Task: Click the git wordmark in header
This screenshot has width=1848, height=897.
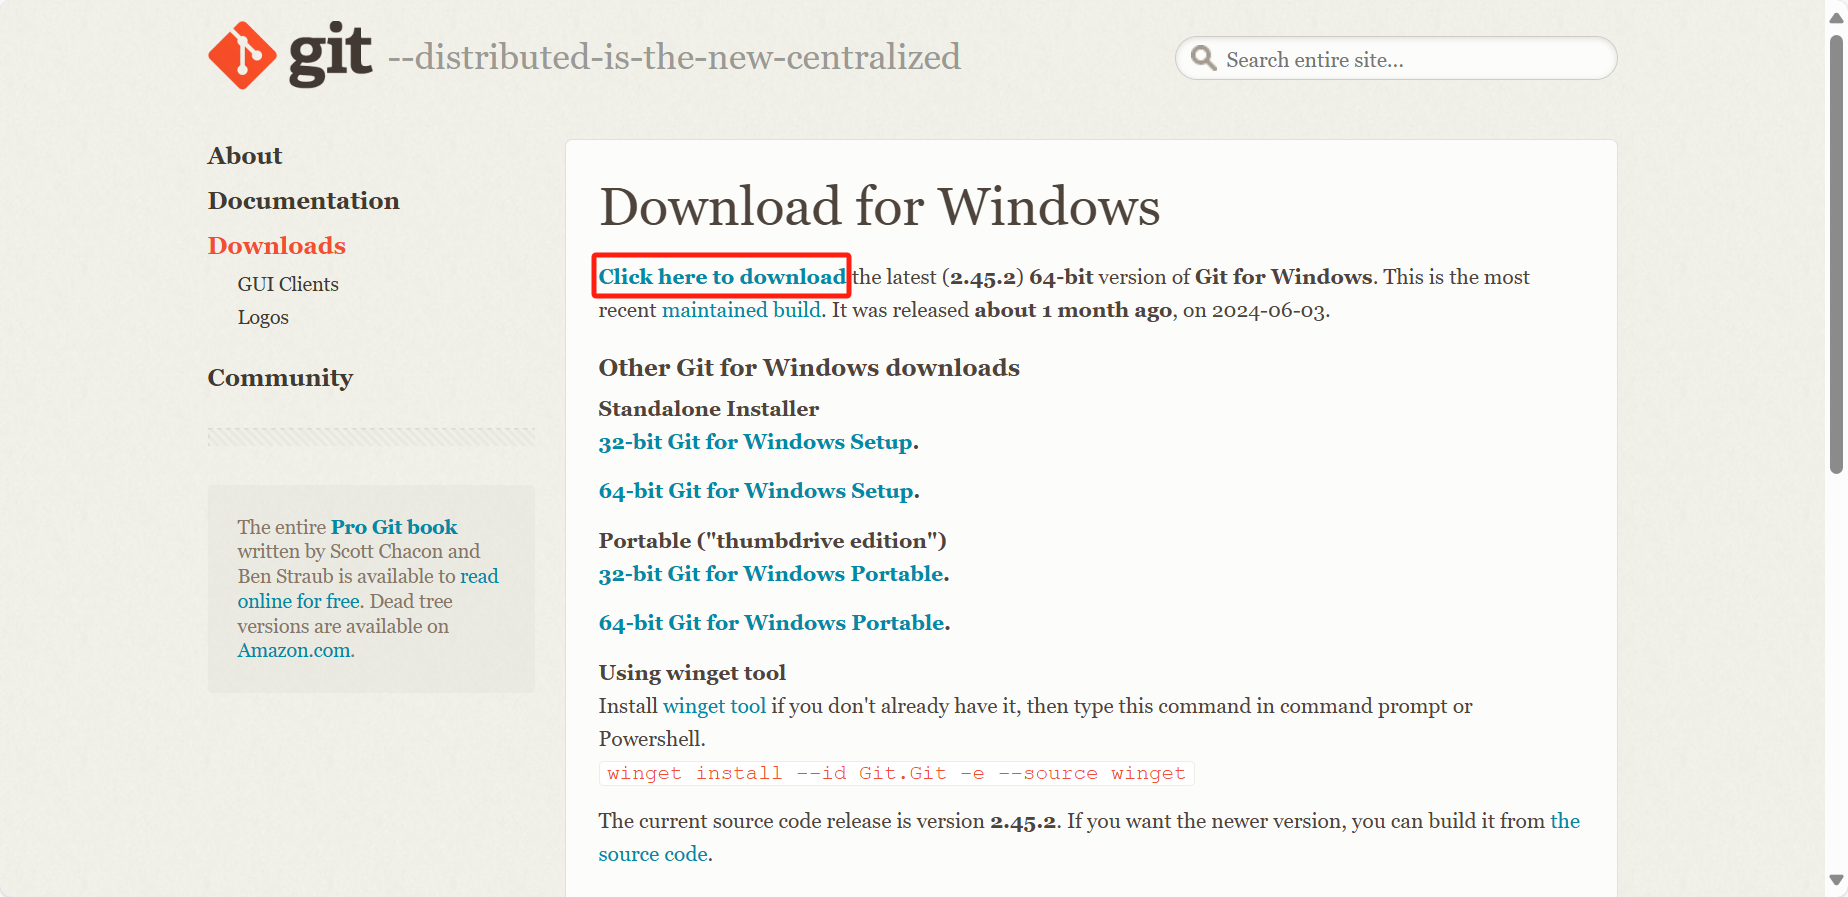Action: click(330, 53)
